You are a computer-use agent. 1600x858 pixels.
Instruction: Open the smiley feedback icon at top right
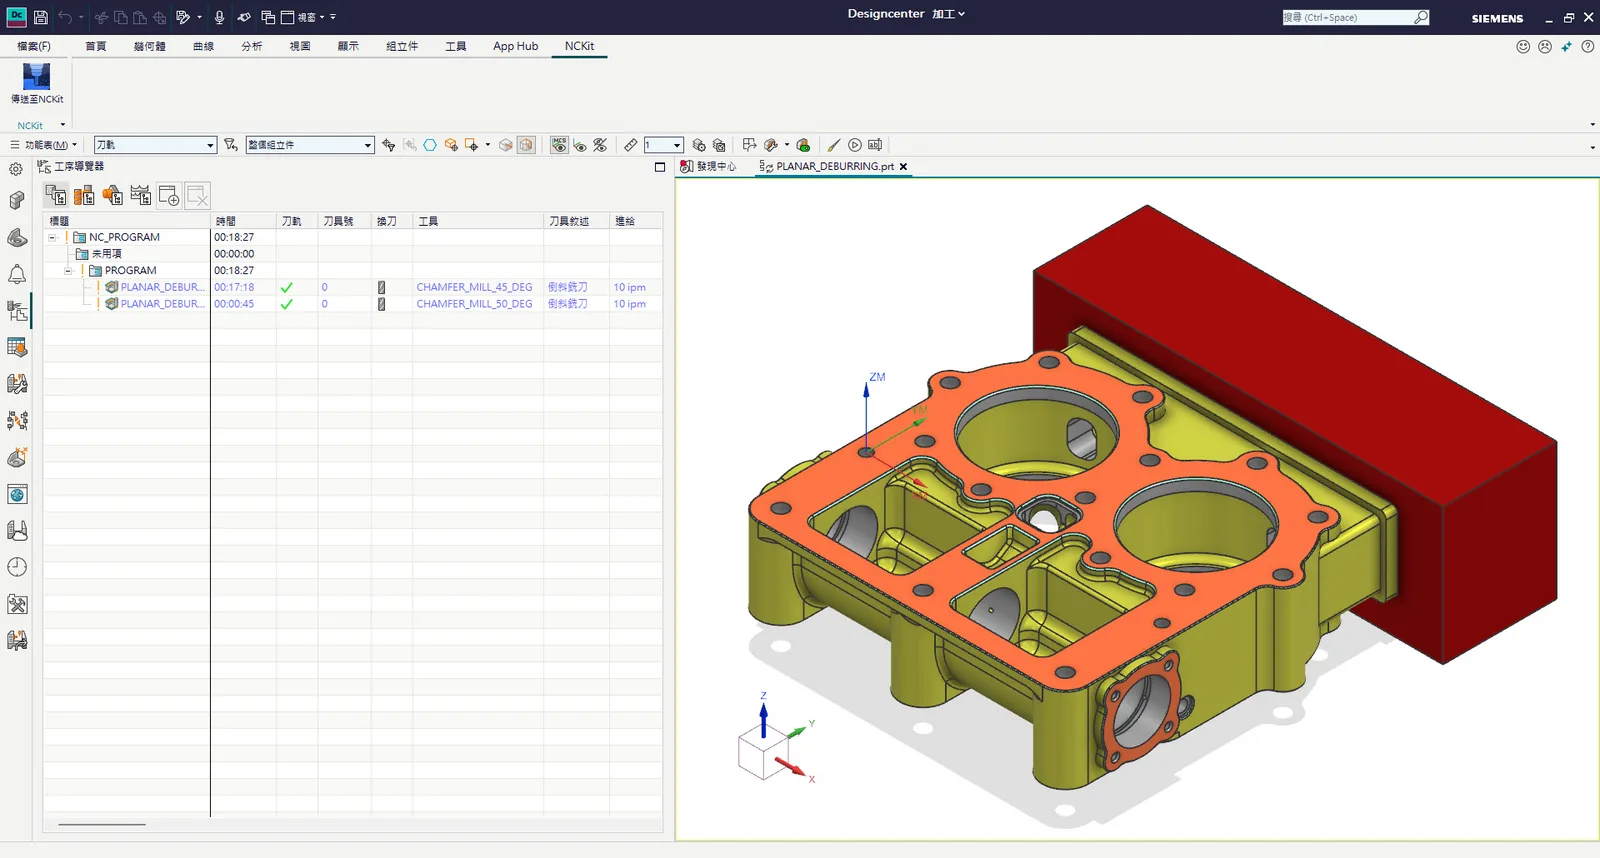tap(1523, 46)
